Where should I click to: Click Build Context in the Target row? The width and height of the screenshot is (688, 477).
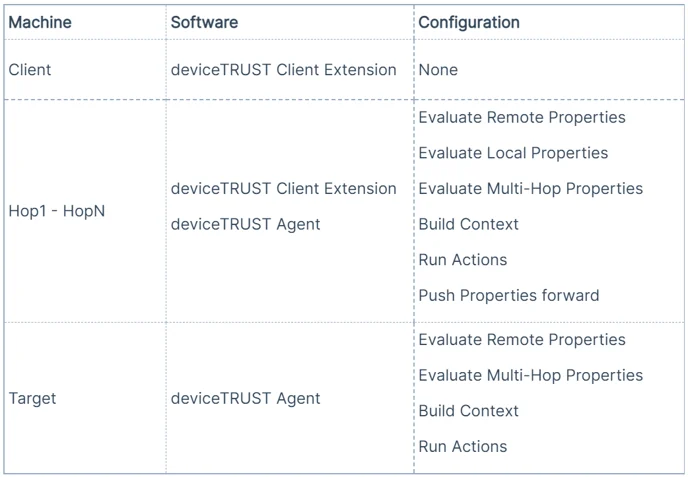[x=468, y=411]
